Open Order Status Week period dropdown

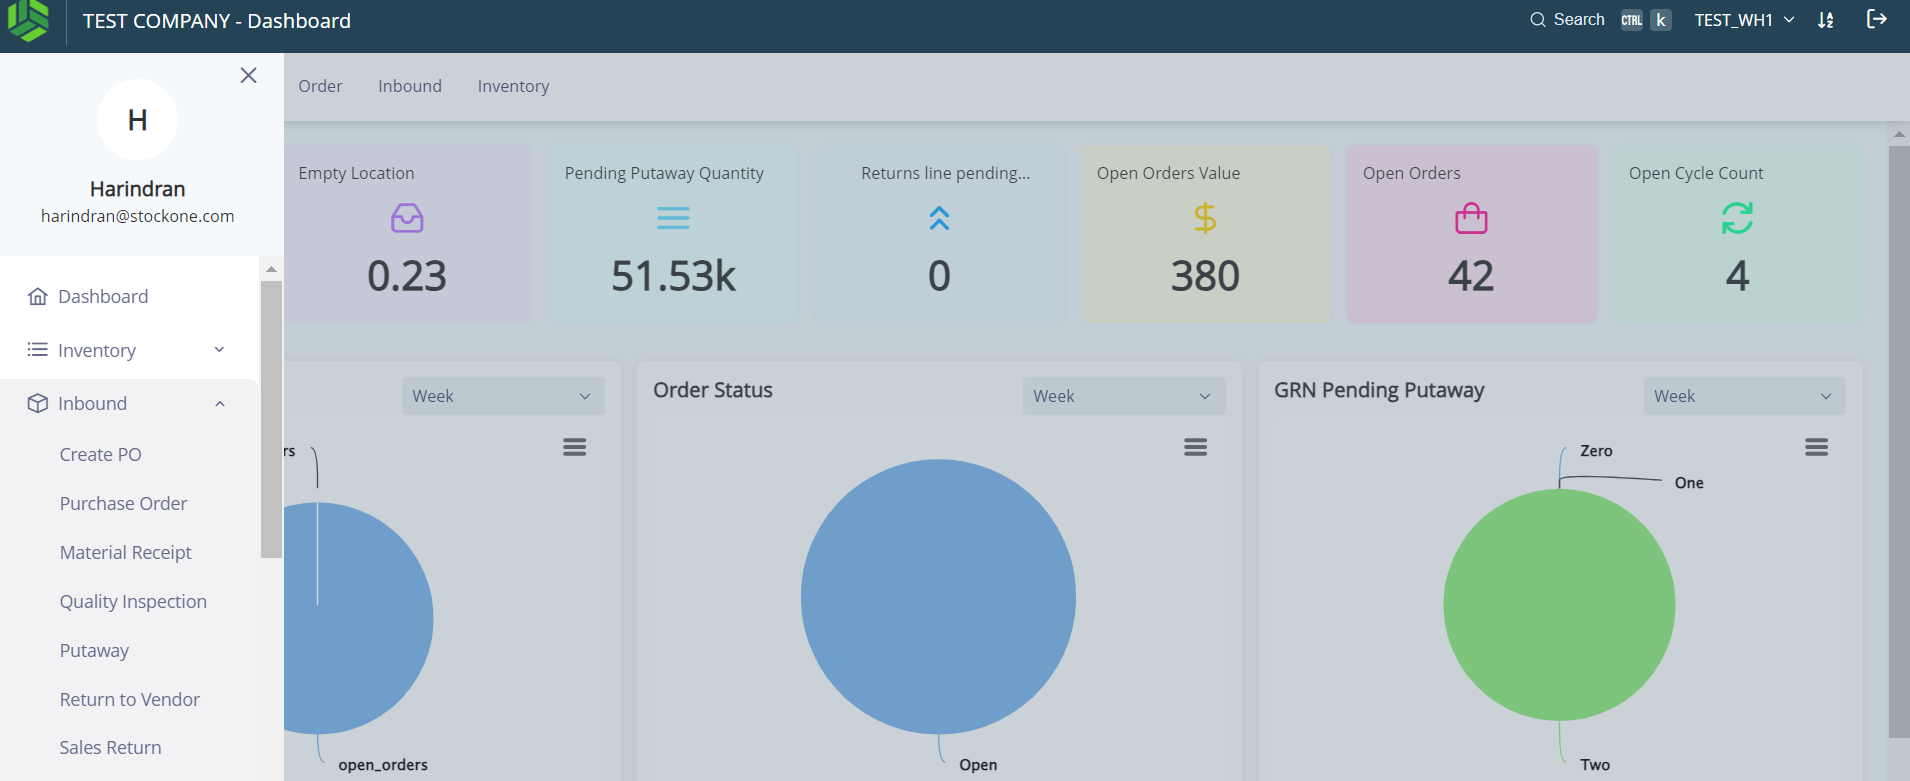pyautogui.click(x=1123, y=396)
